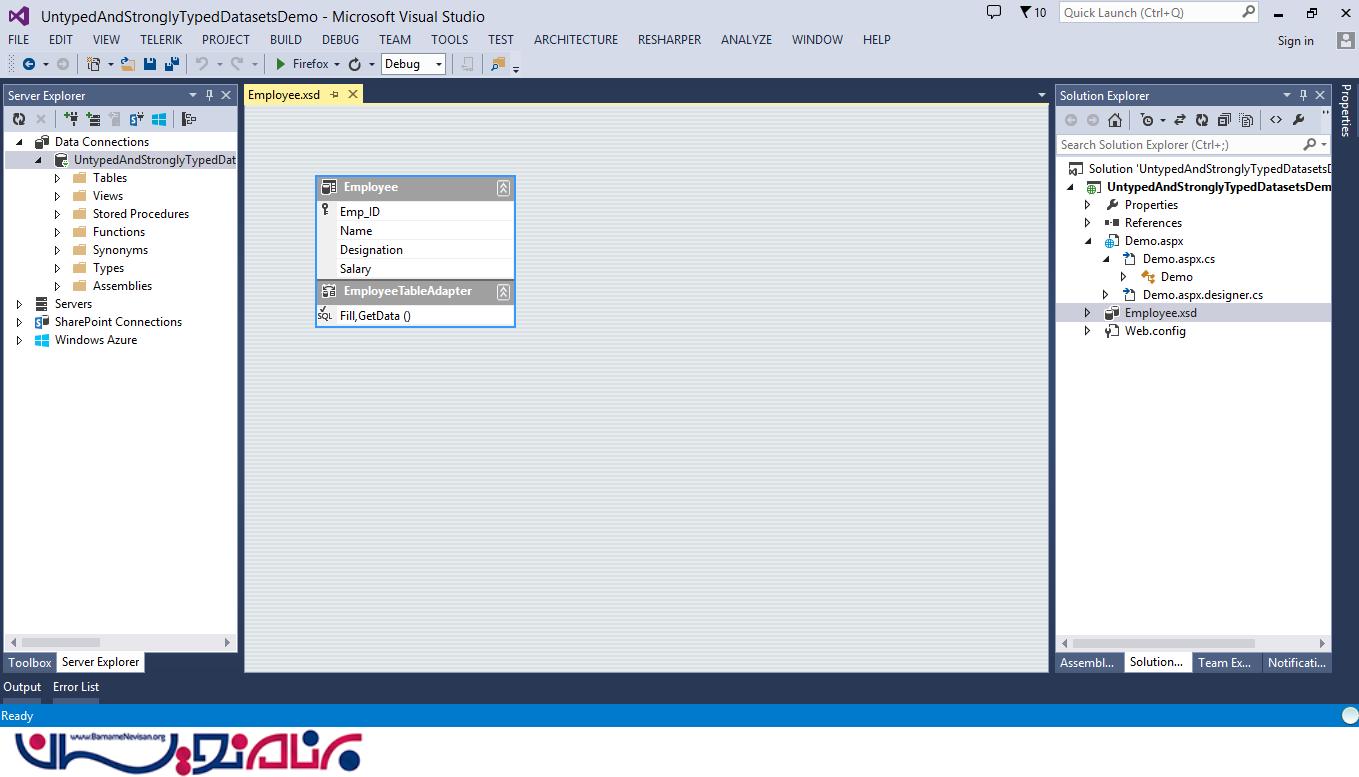Select the Fill,GetData () query row
The image size is (1359, 777).
[416, 316]
